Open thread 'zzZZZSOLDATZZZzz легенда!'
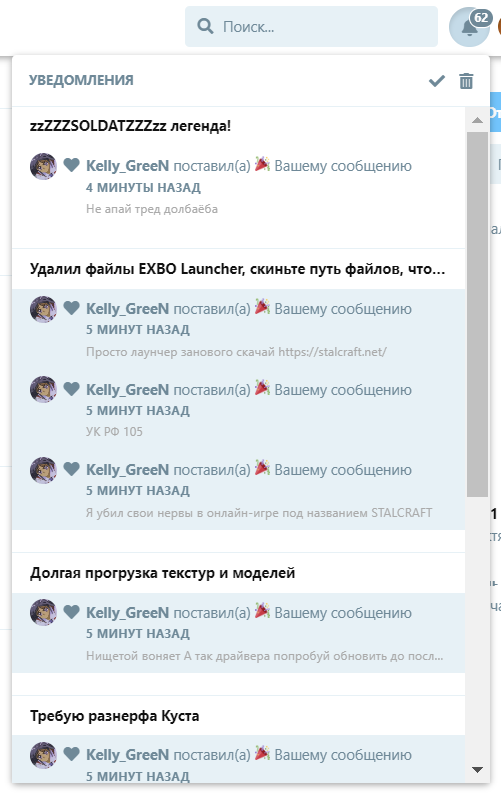 click(x=131, y=126)
